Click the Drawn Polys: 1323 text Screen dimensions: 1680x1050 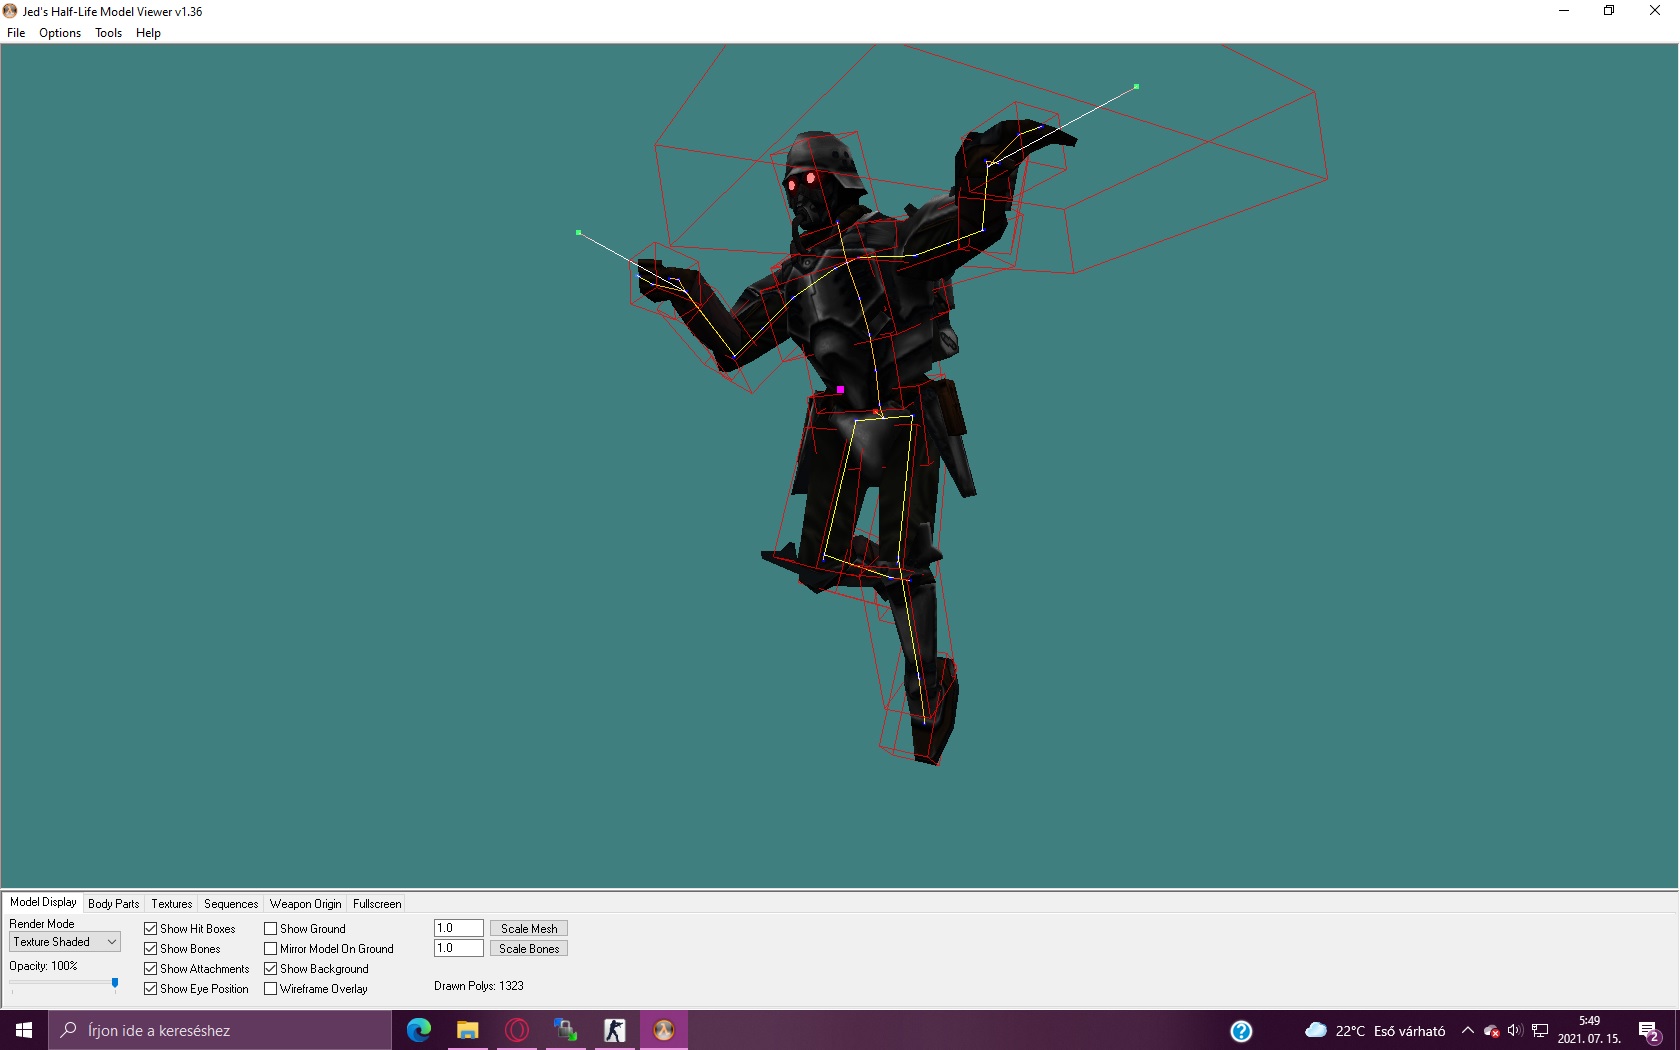479,986
